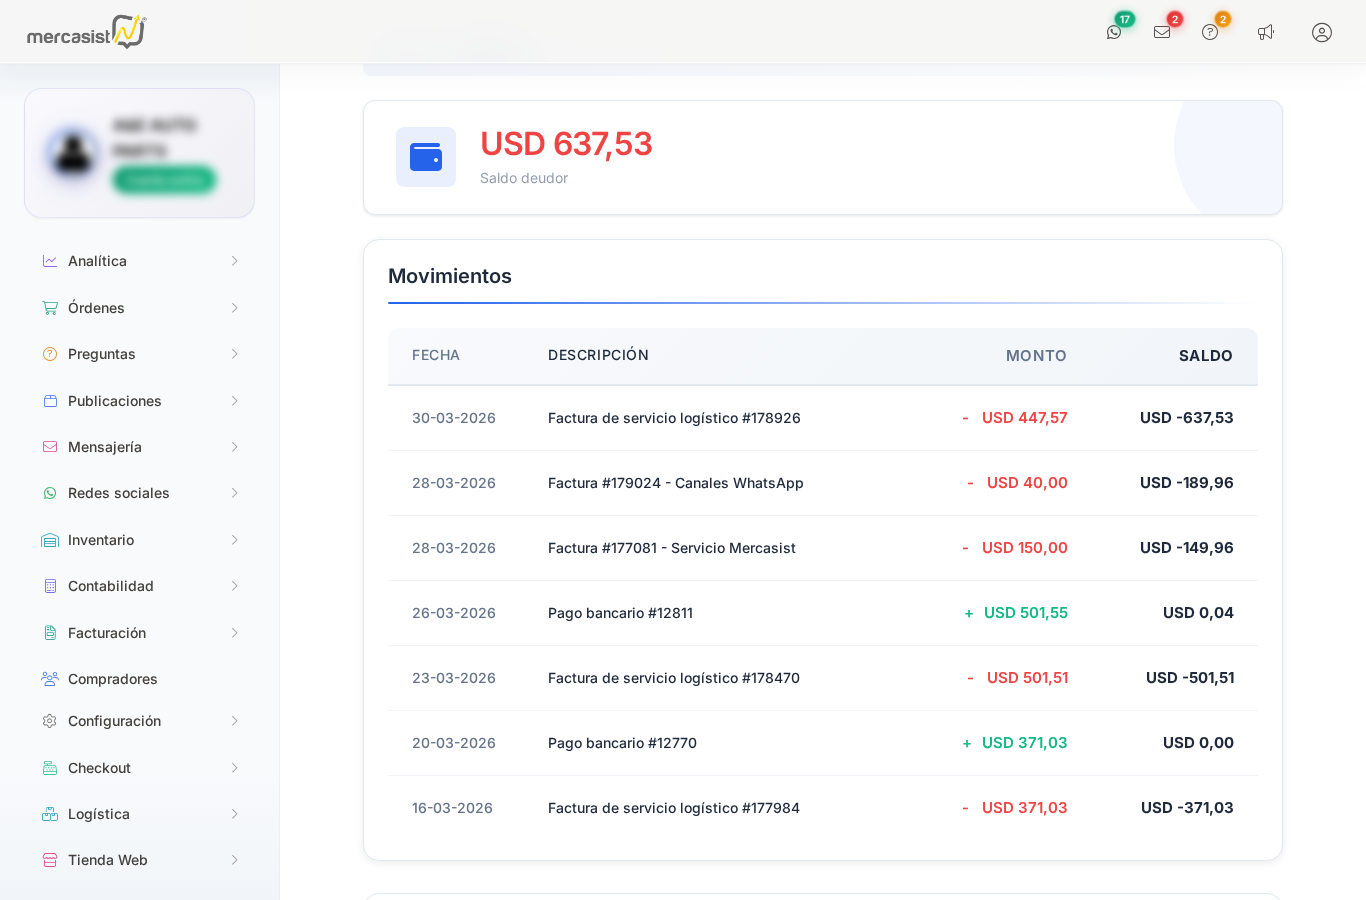The height and width of the screenshot is (900, 1366).
Task: Open the help question mark icon
Action: pyautogui.click(x=1210, y=32)
